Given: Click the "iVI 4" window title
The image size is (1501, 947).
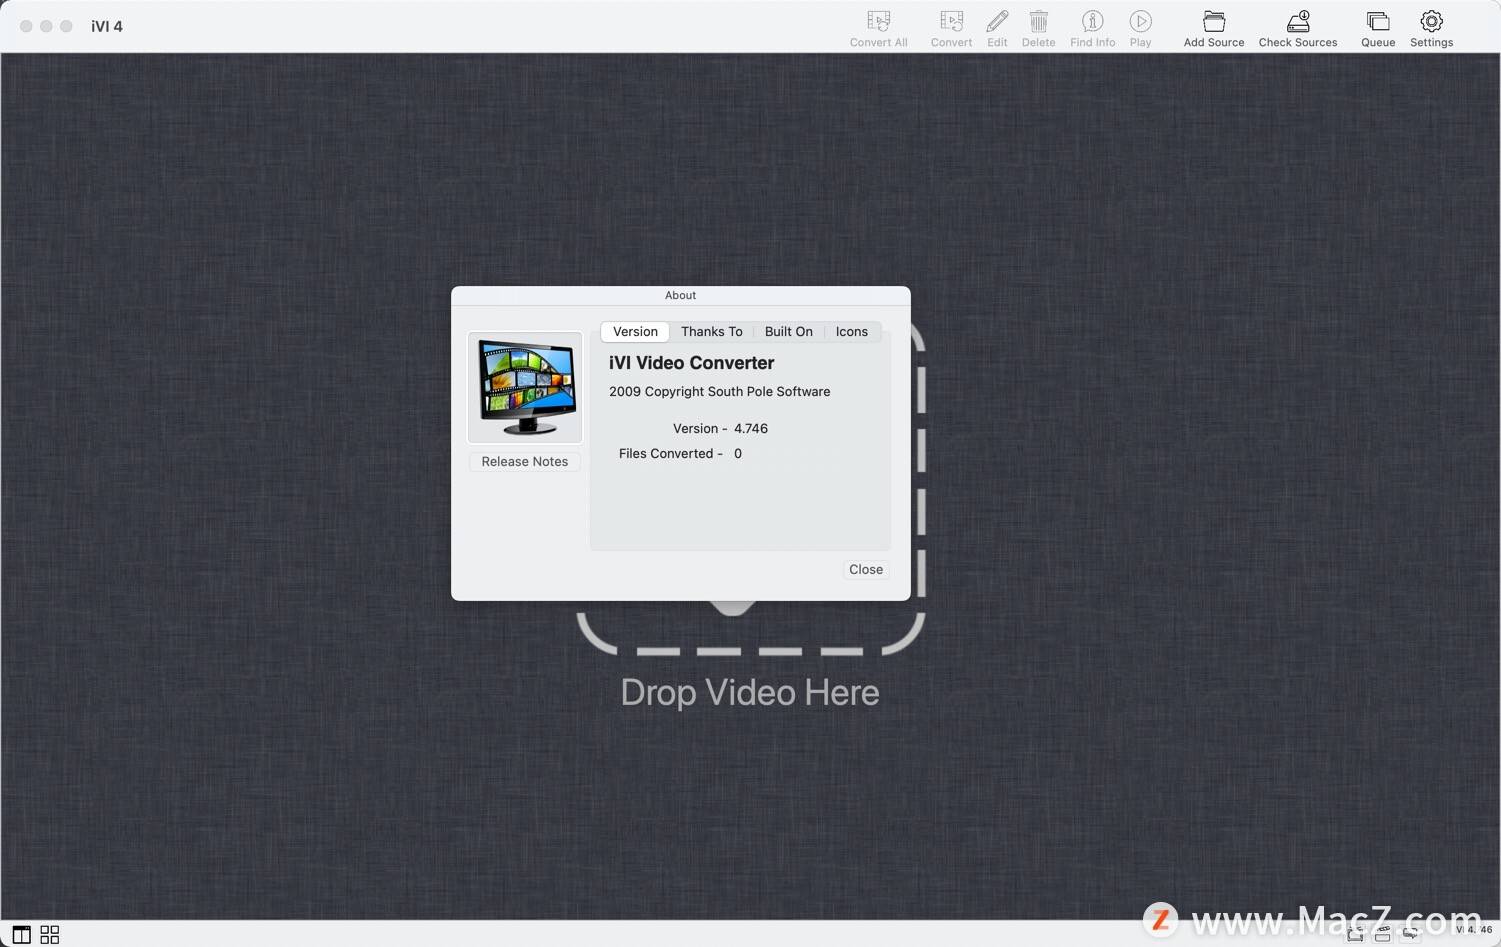Looking at the screenshot, I should click(x=107, y=26).
